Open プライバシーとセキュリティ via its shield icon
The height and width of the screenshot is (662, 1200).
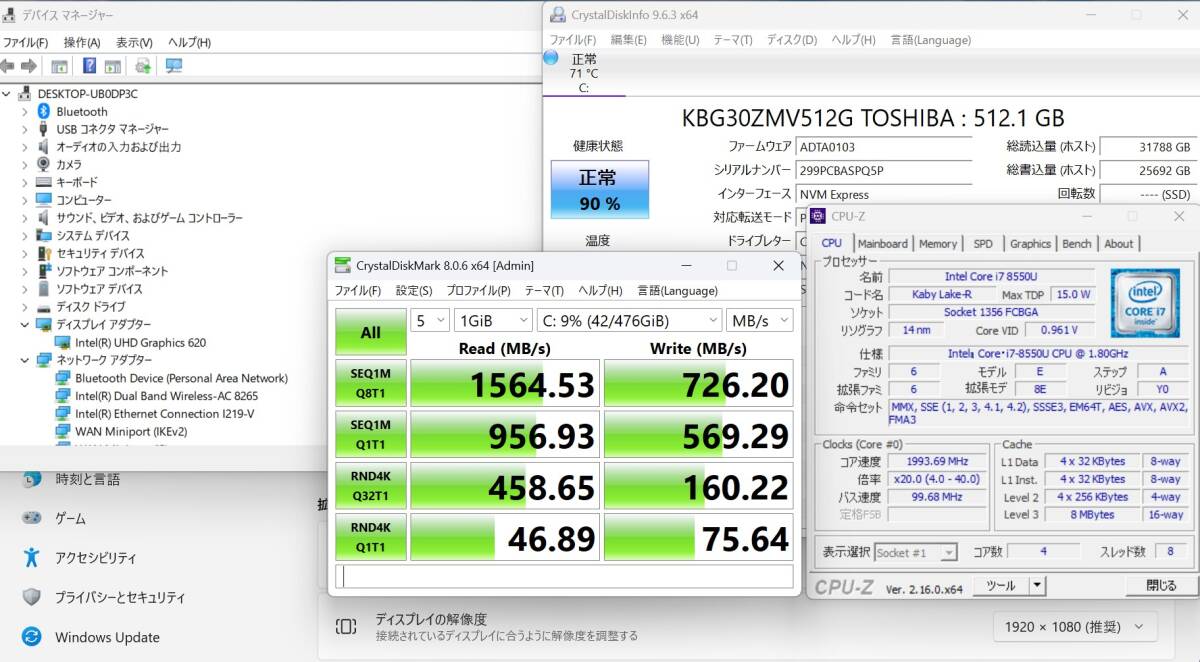point(32,597)
